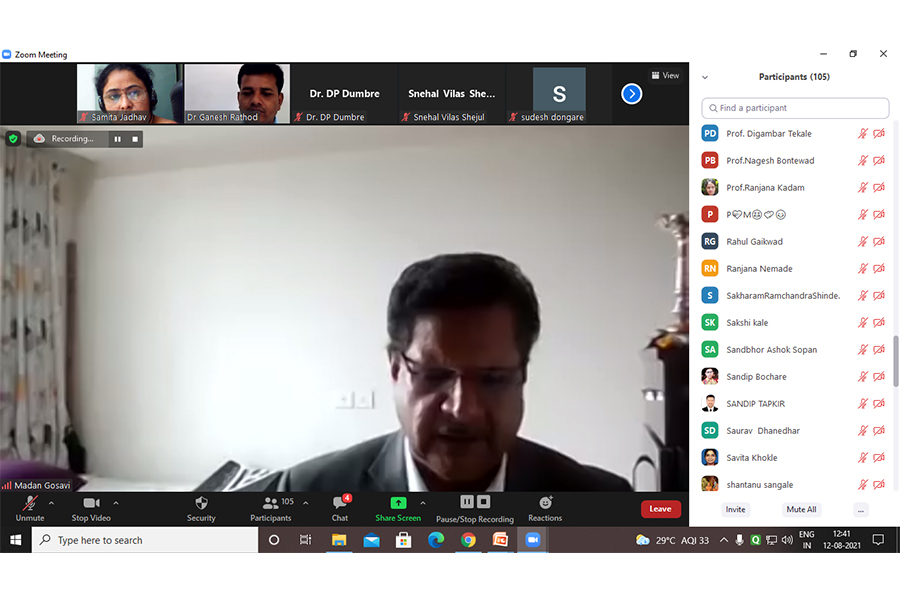Invite someone to the meeting
Image resolution: width=900 pixels, height=600 pixels.
coord(735,510)
